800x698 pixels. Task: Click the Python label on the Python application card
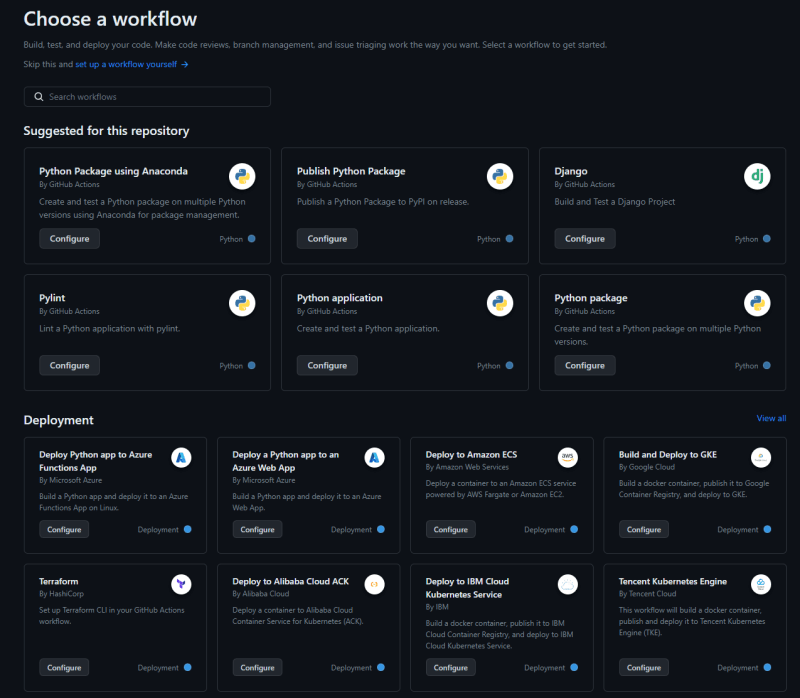tap(489, 366)
